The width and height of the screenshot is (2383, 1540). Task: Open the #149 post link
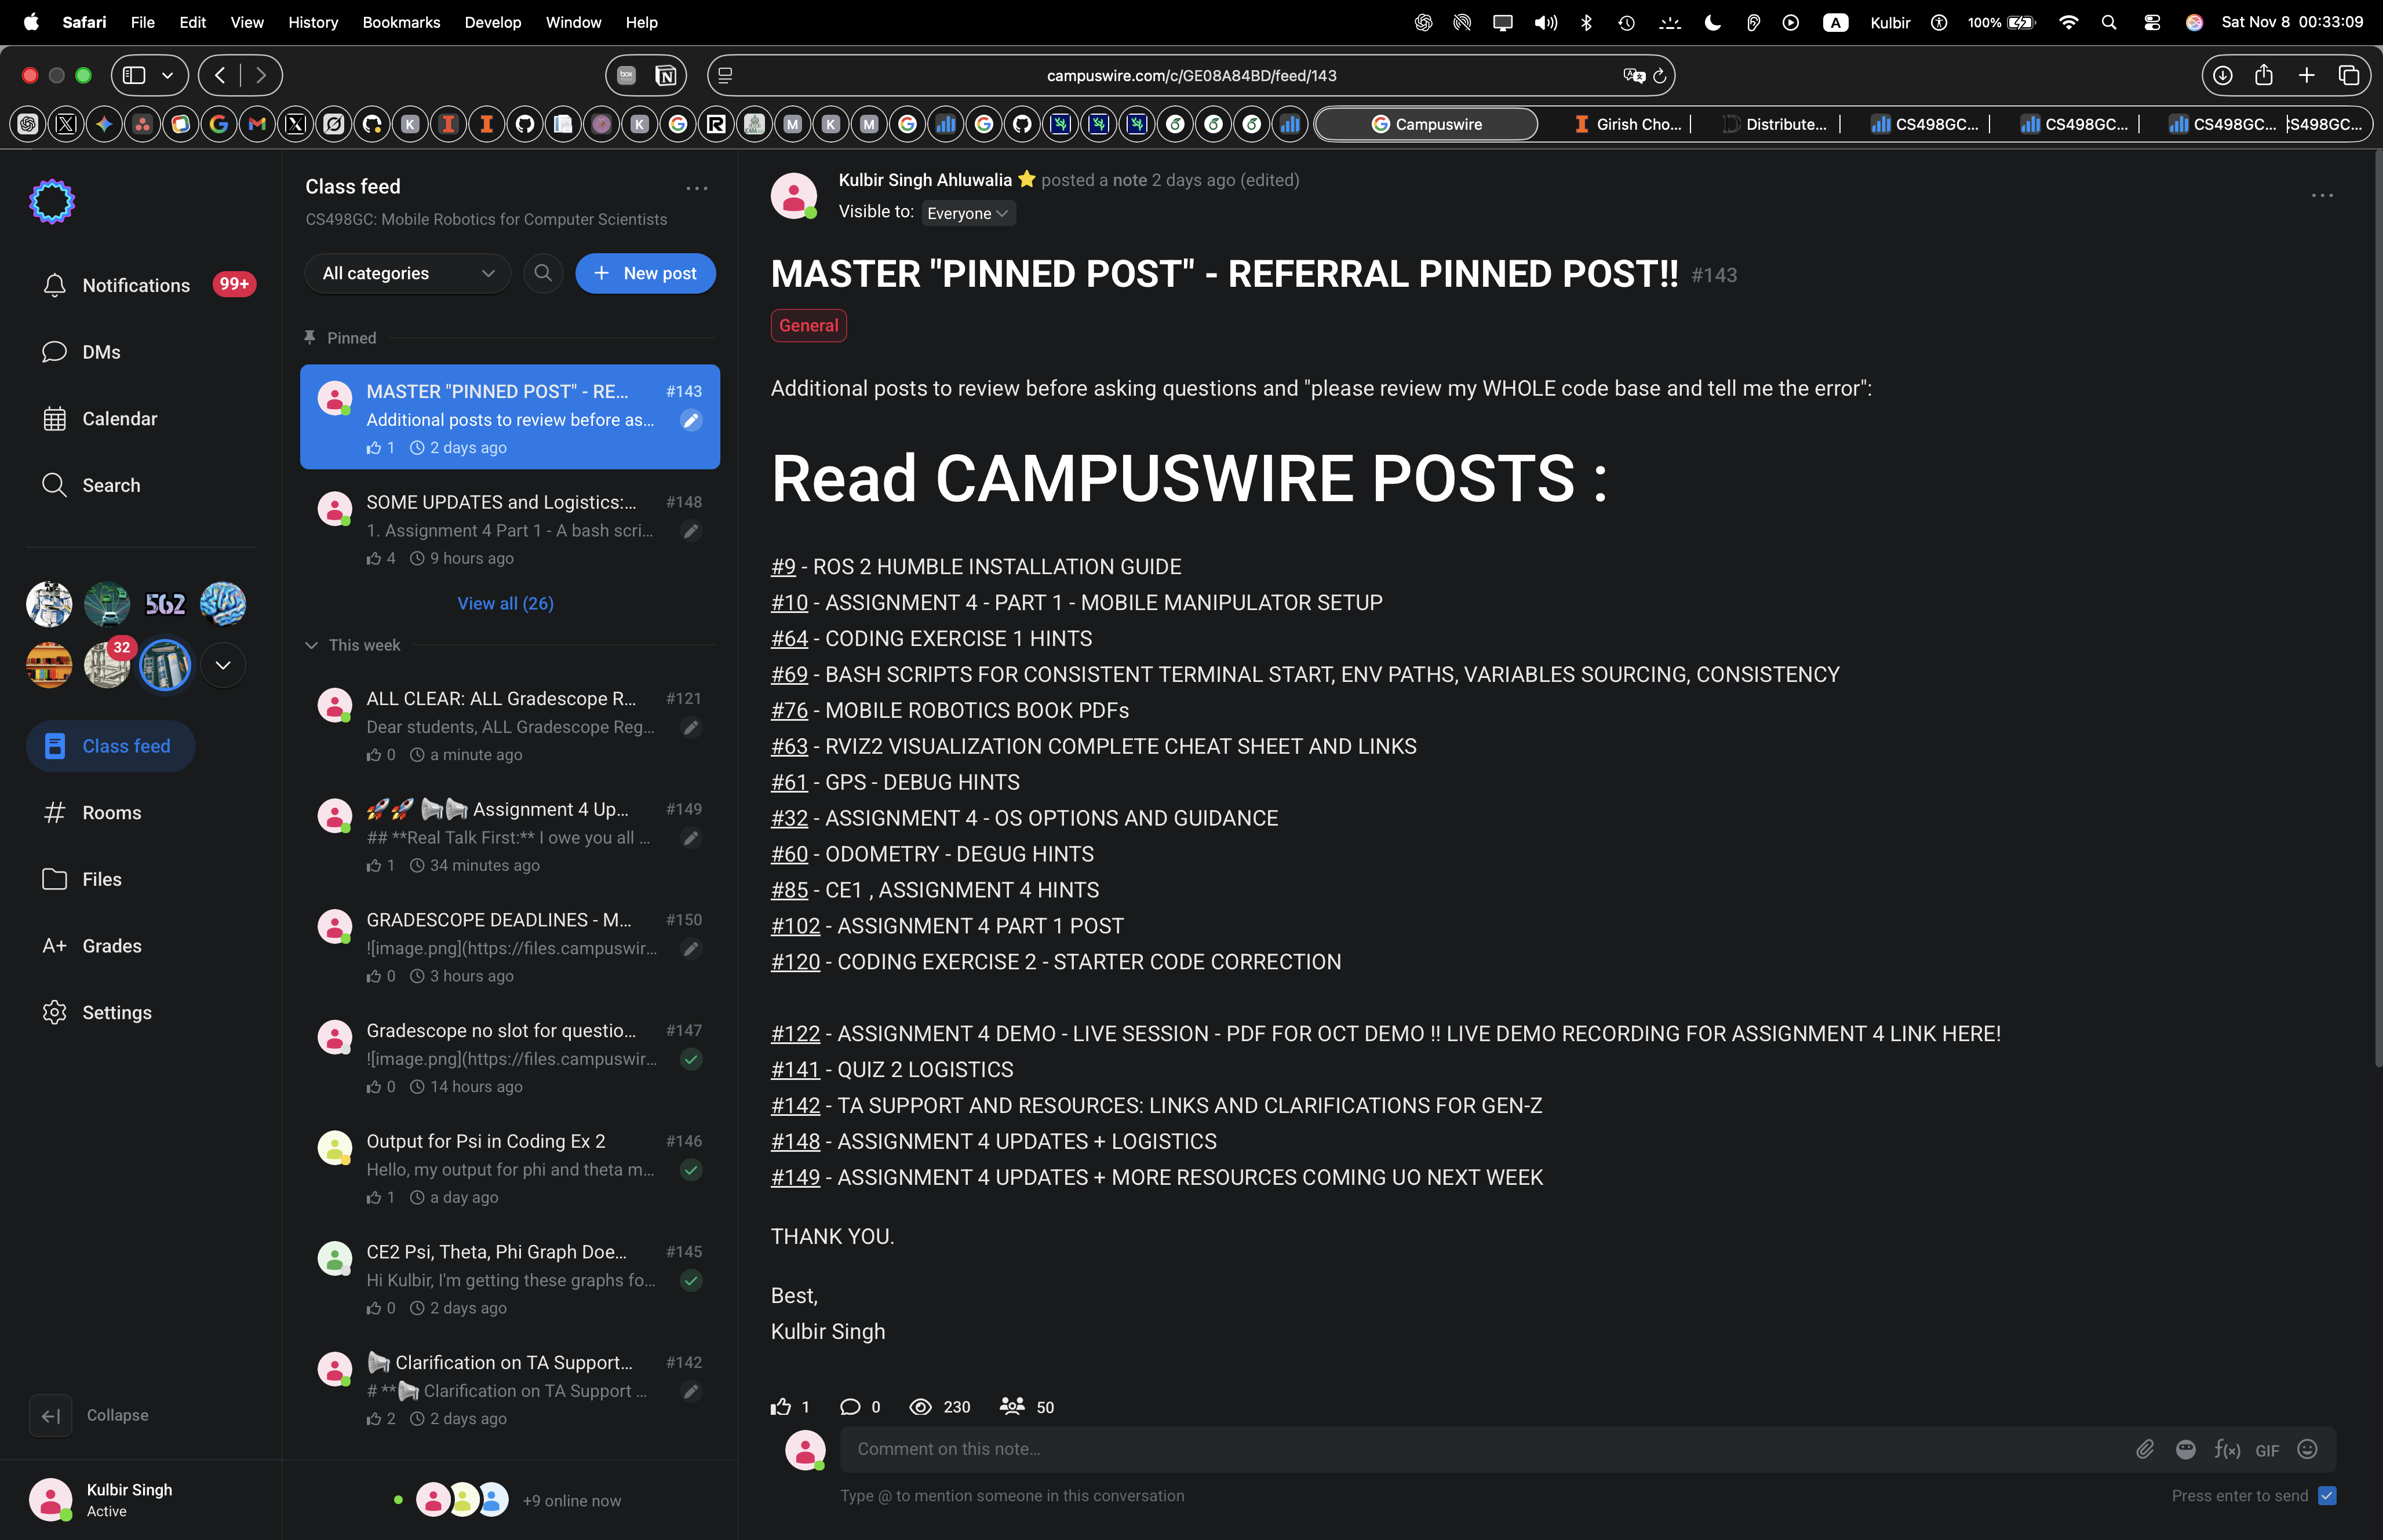[x=795, y=1178]
